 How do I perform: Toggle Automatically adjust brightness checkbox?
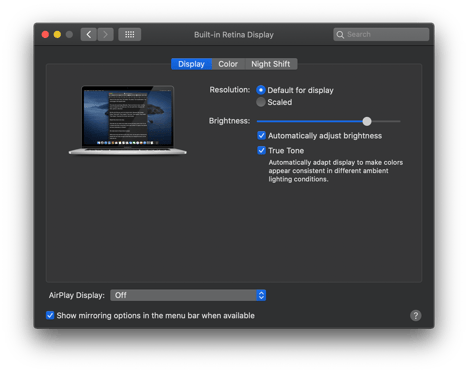[262, 135]
